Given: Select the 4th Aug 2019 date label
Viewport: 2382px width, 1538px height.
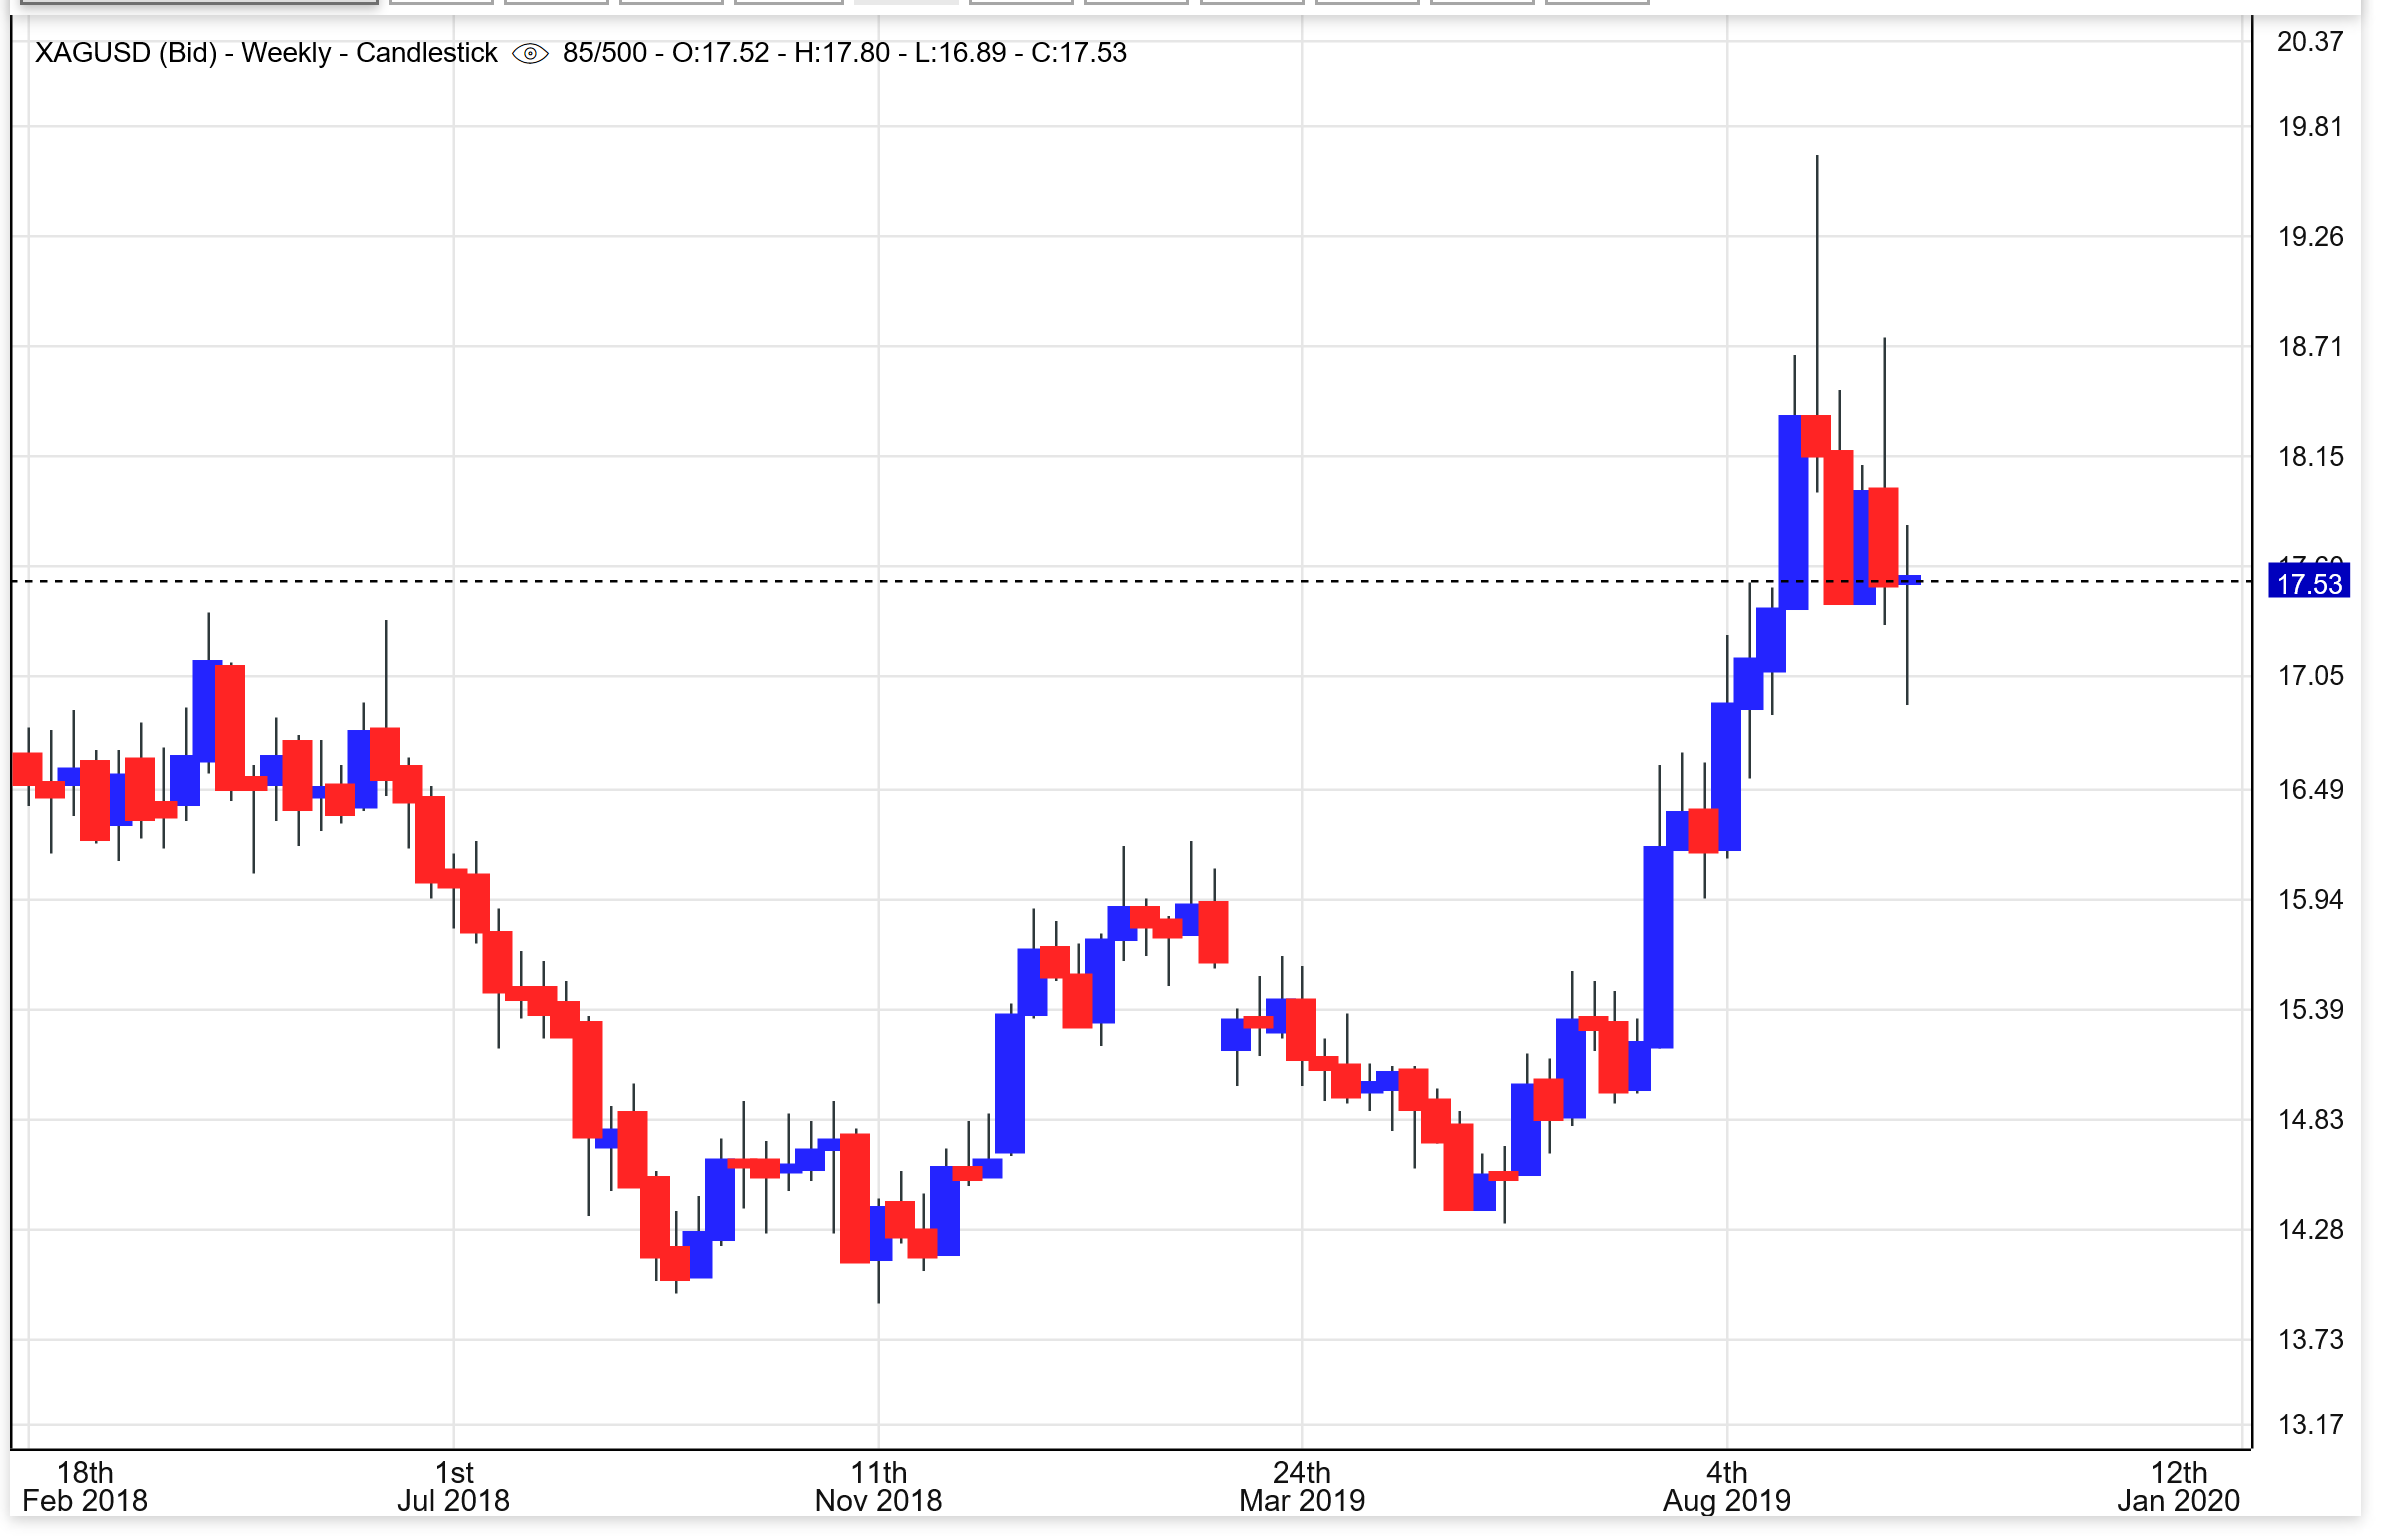Looking at the screenshot, I should click(x=1726, y=1487).
